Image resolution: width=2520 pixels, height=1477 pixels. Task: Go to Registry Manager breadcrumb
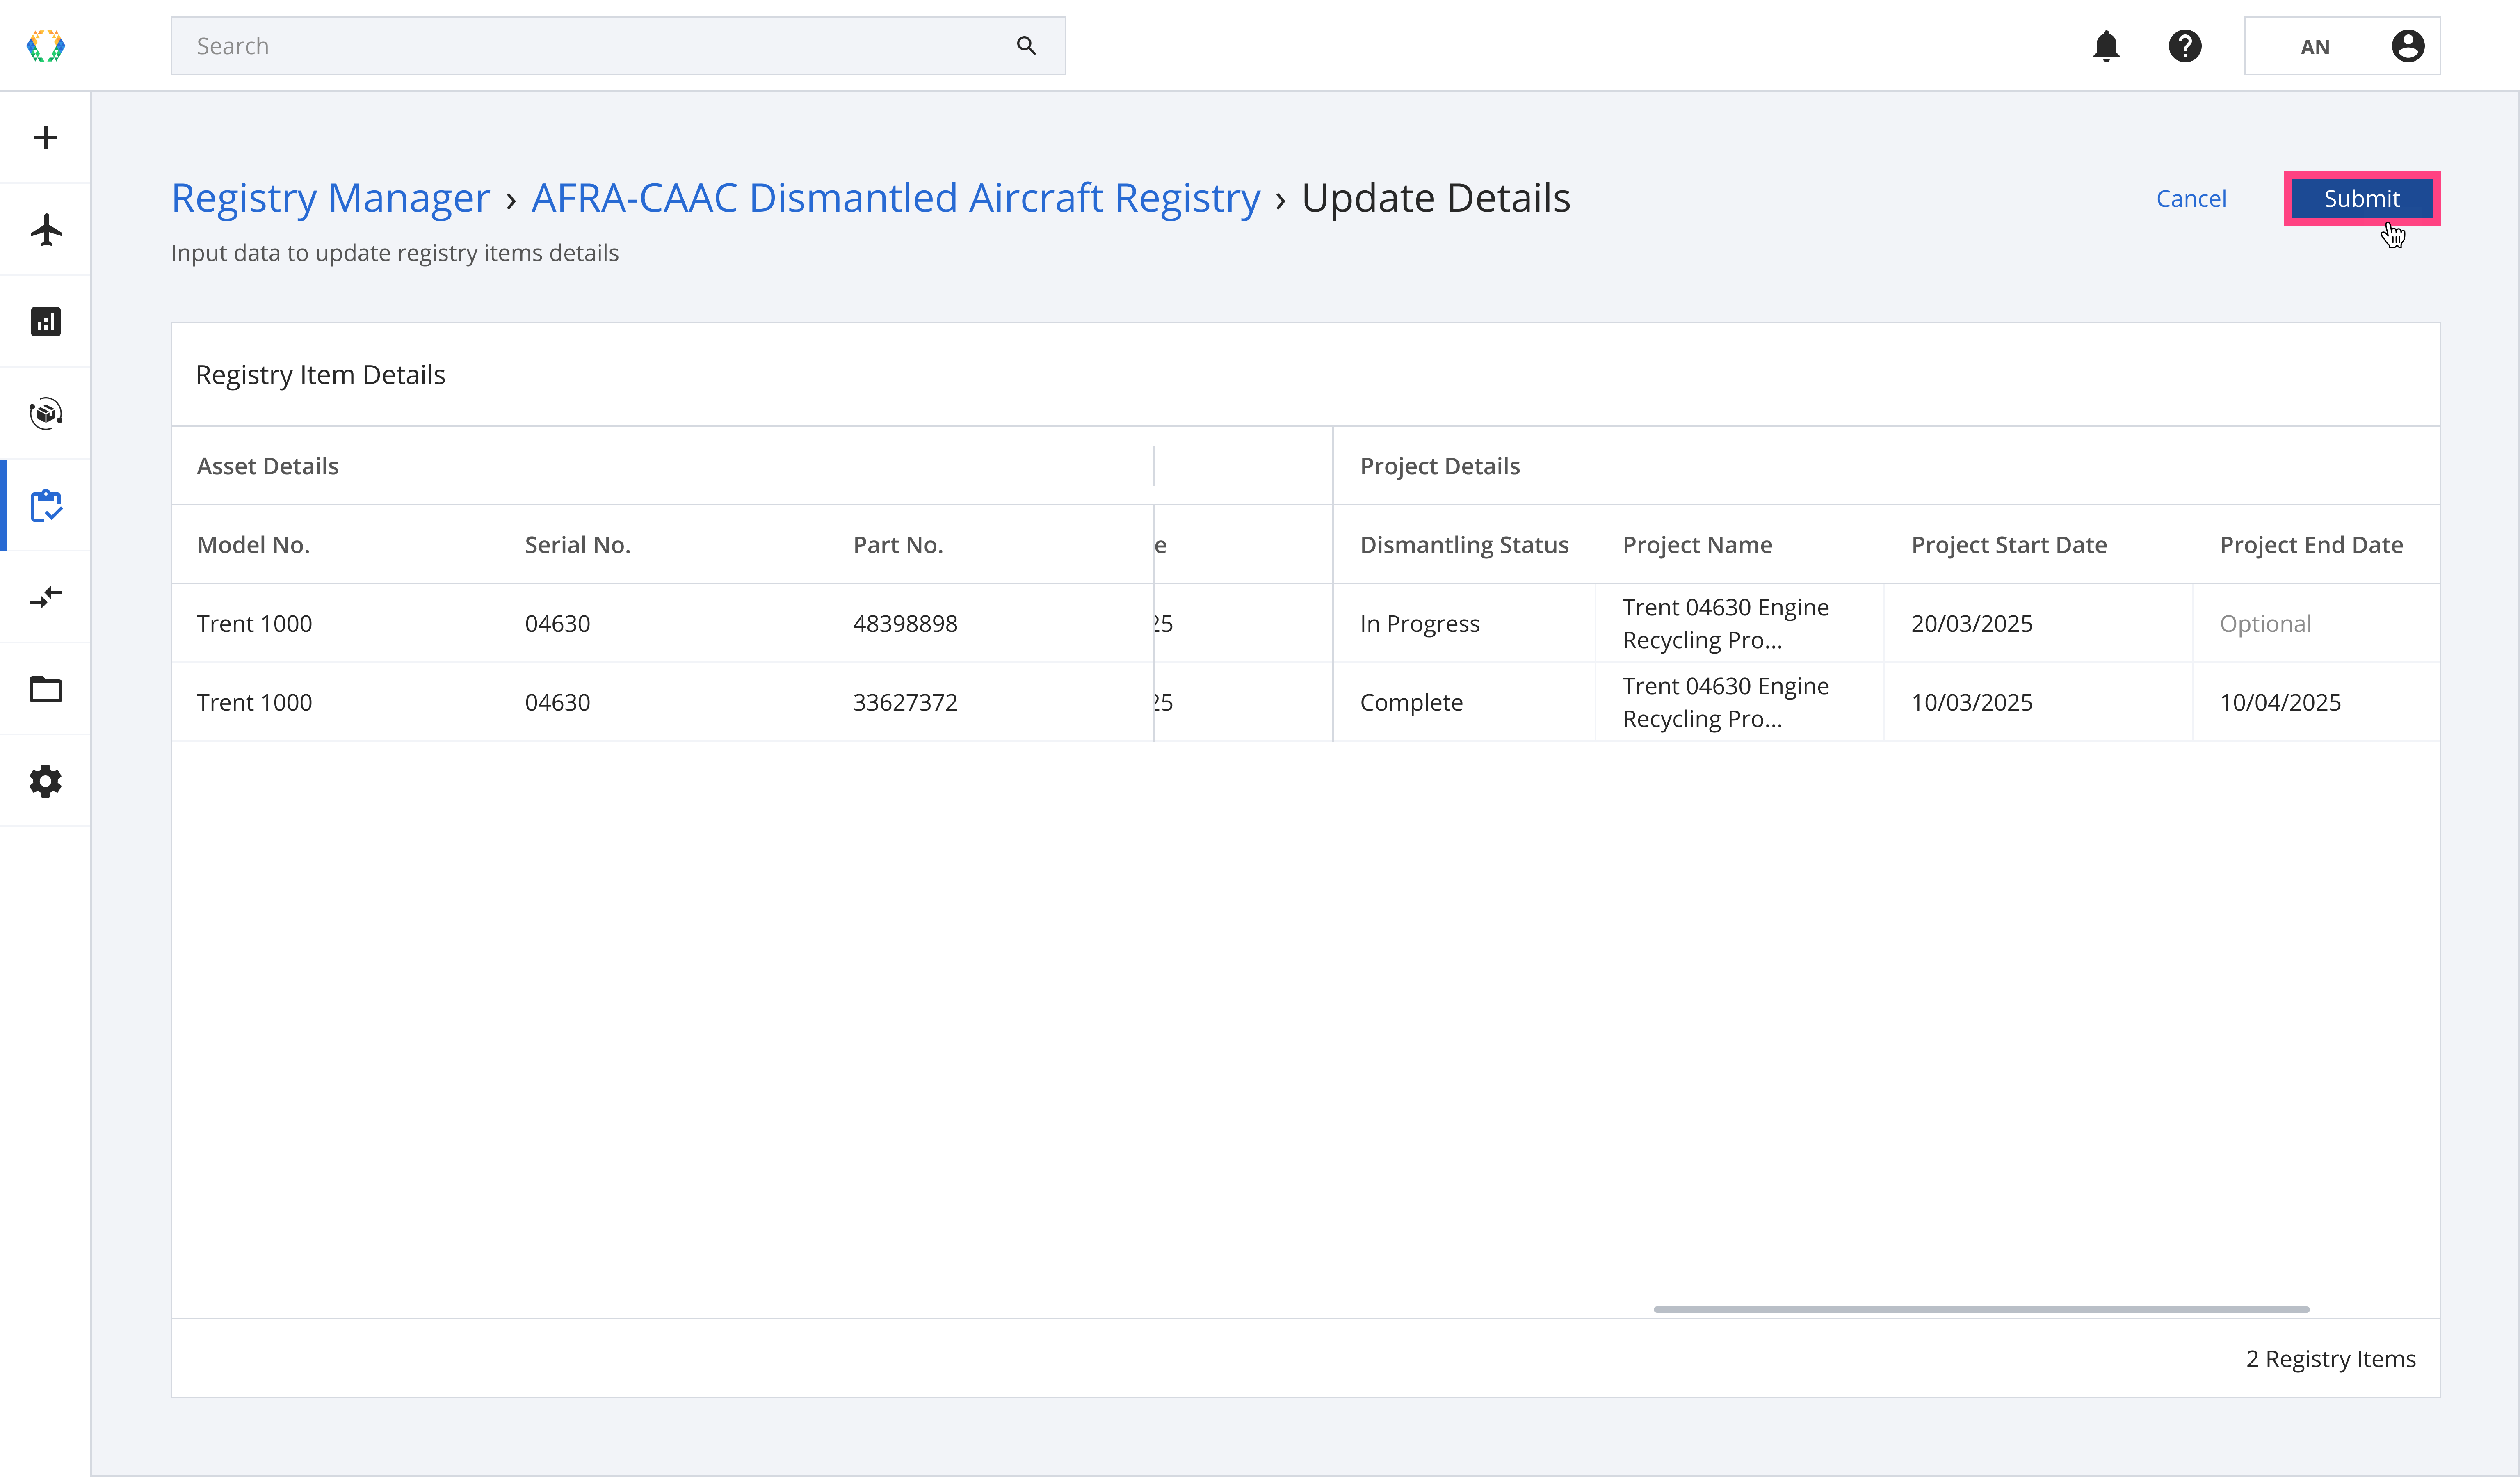(330, 198)
